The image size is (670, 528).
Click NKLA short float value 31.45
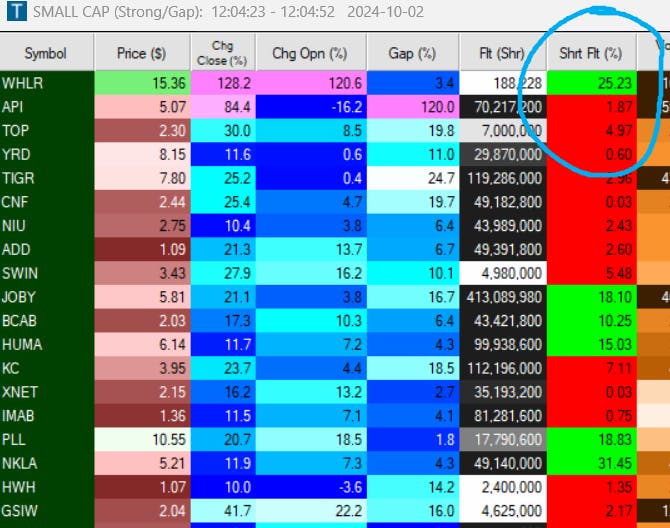(592, 463)
